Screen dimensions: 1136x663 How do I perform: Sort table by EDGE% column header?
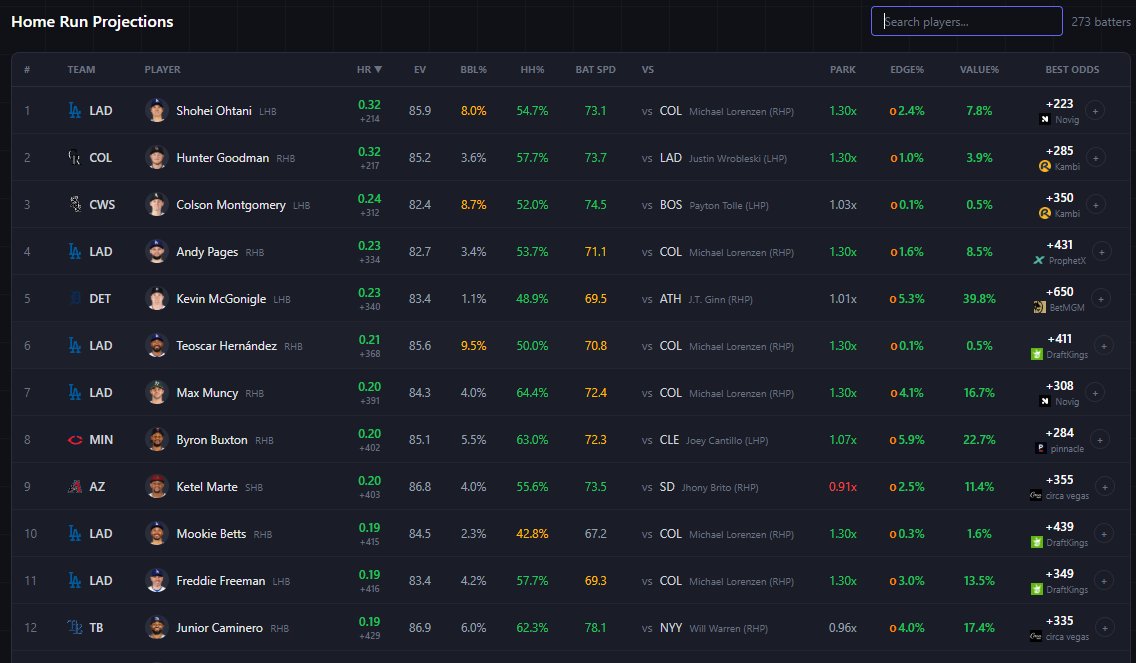907,70
